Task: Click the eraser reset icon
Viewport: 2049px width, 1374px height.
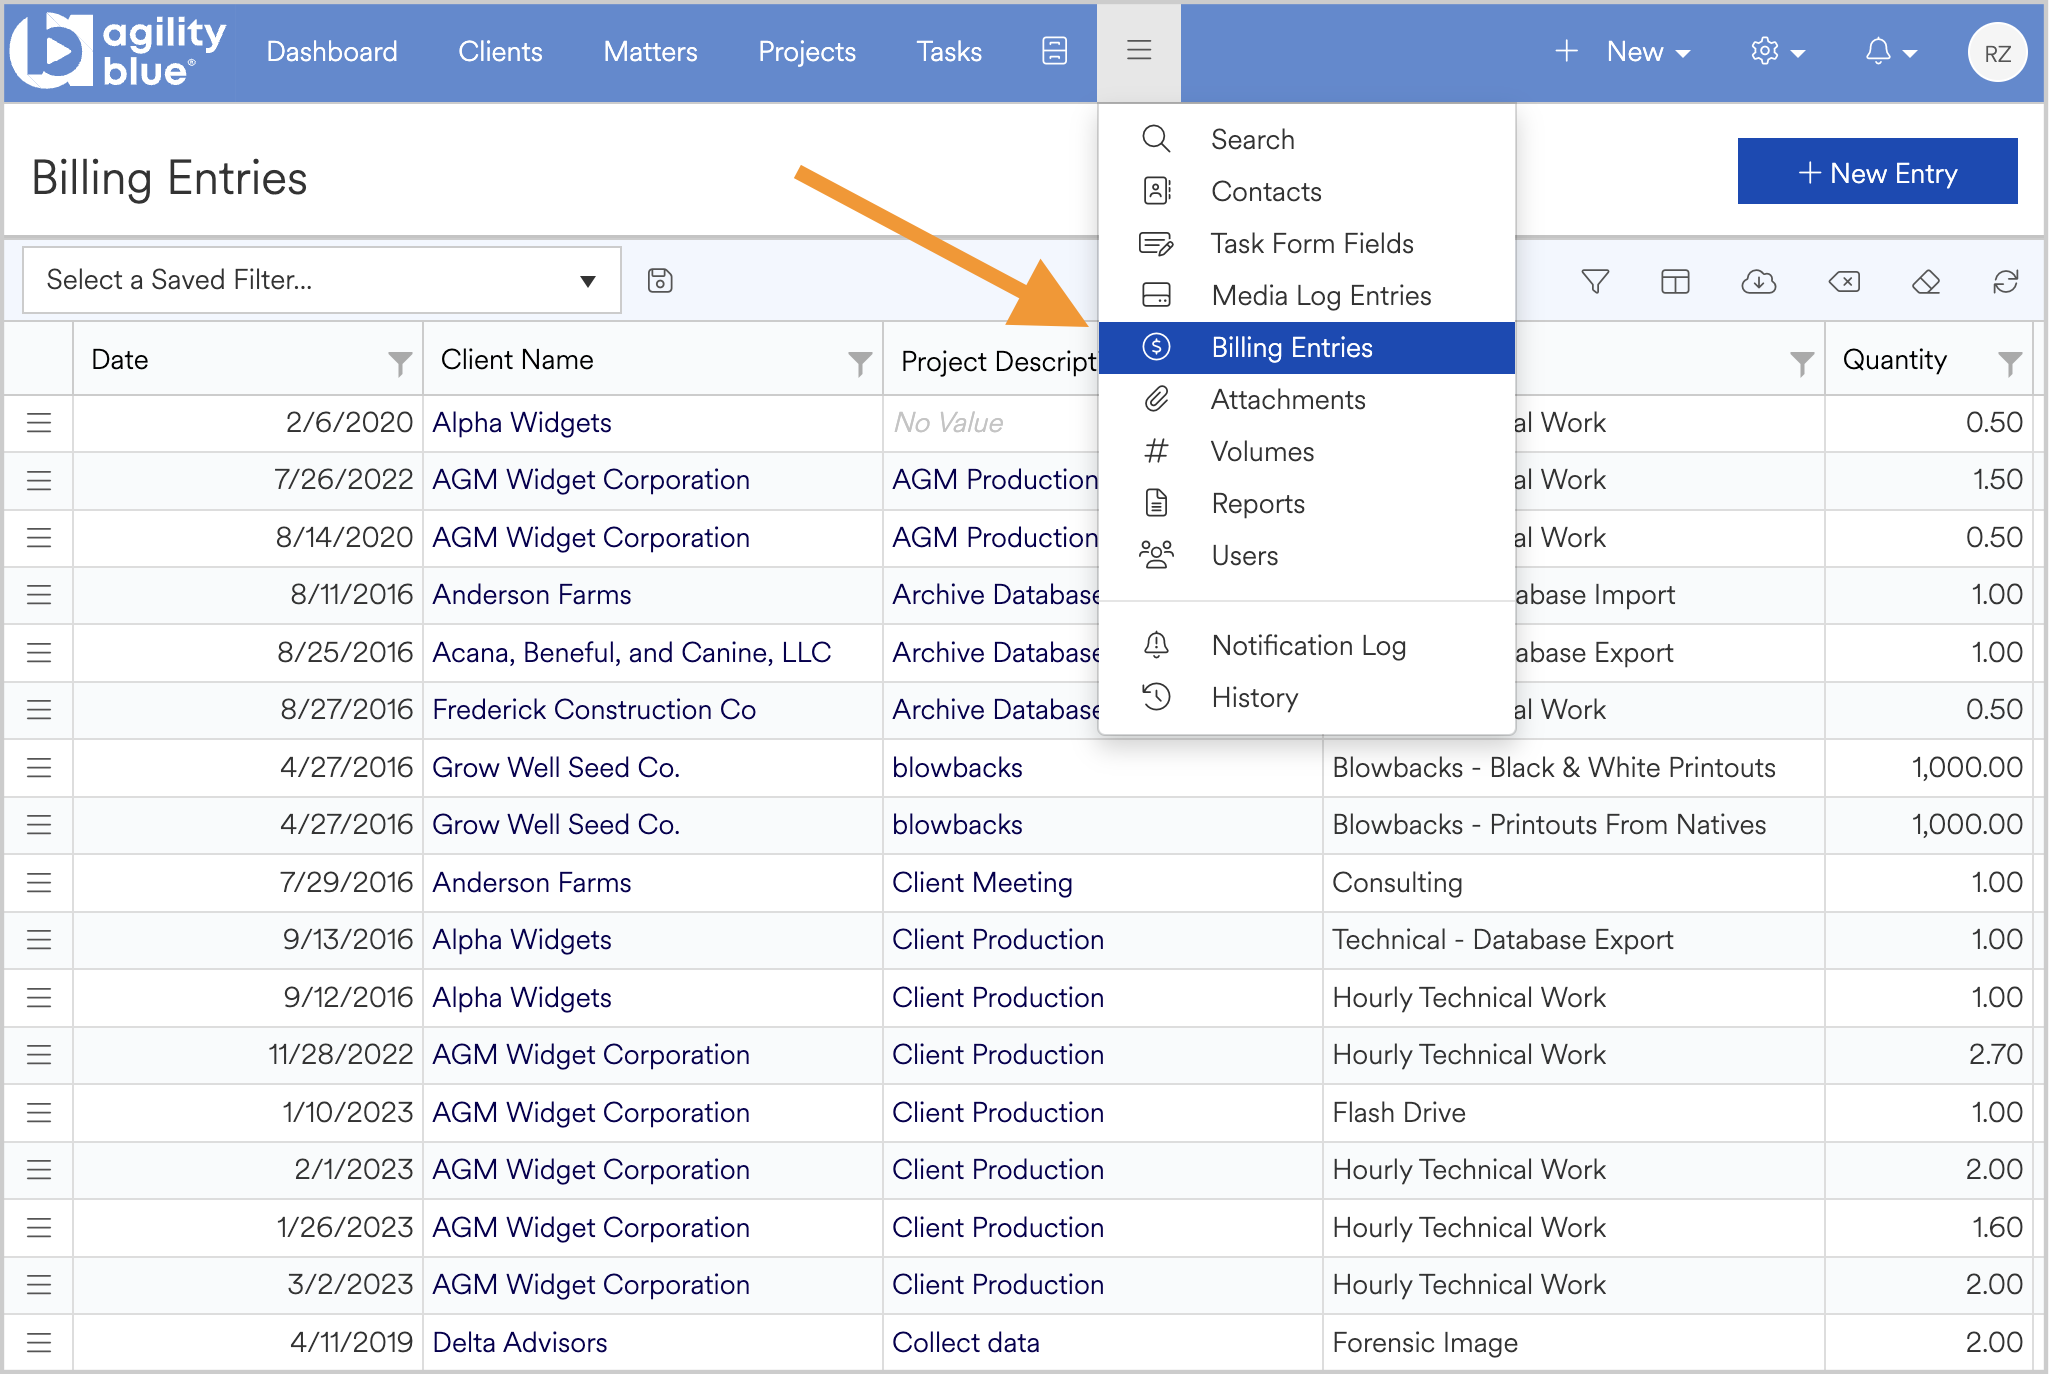Action: pos(1925,282)
